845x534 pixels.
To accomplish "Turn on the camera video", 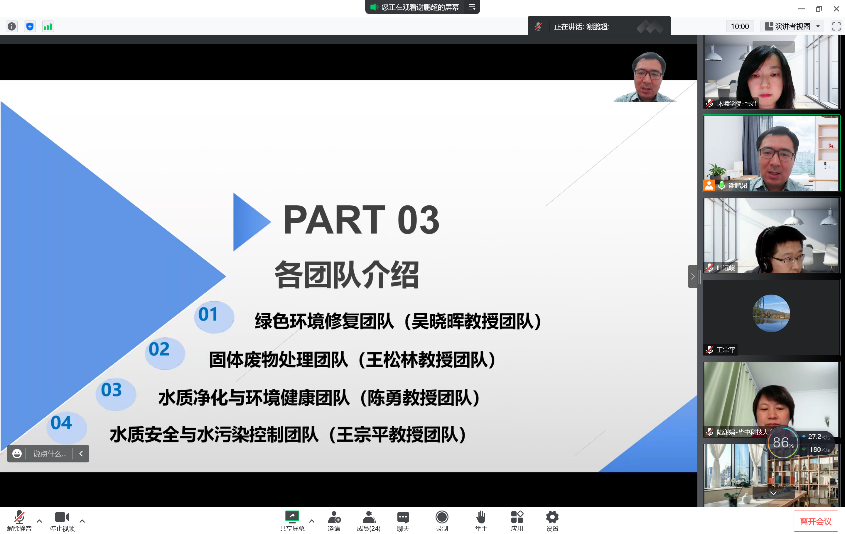I will pyautogui.click(x=61, y=518).
